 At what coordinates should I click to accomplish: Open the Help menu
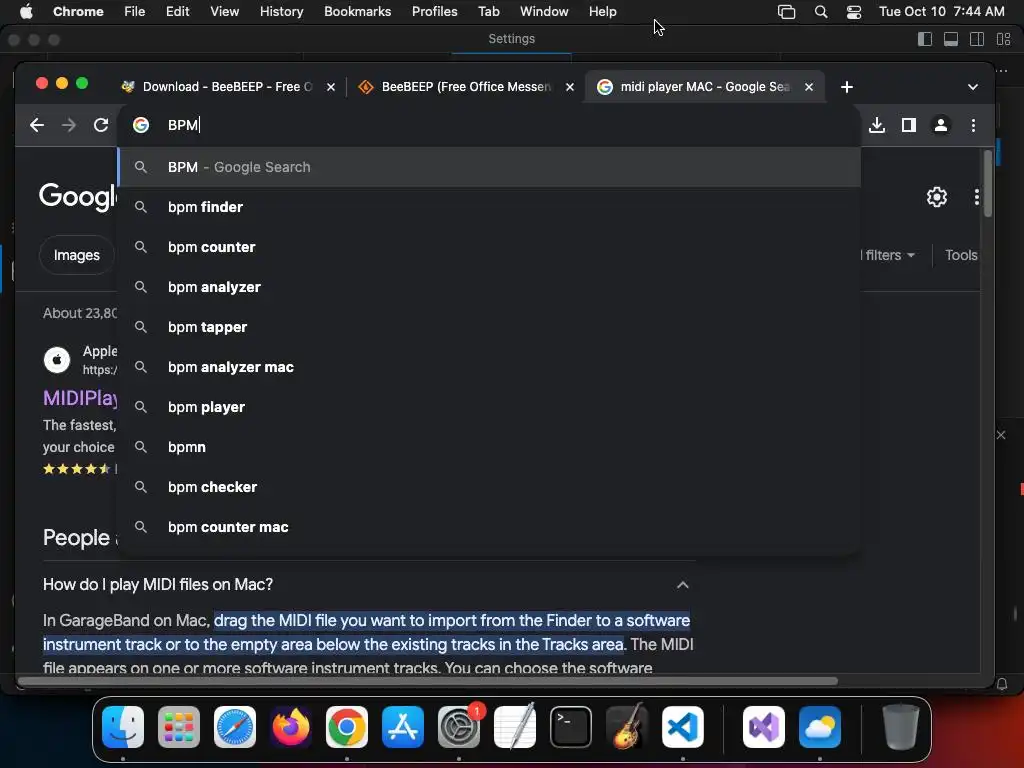click(x=602, y=12)
